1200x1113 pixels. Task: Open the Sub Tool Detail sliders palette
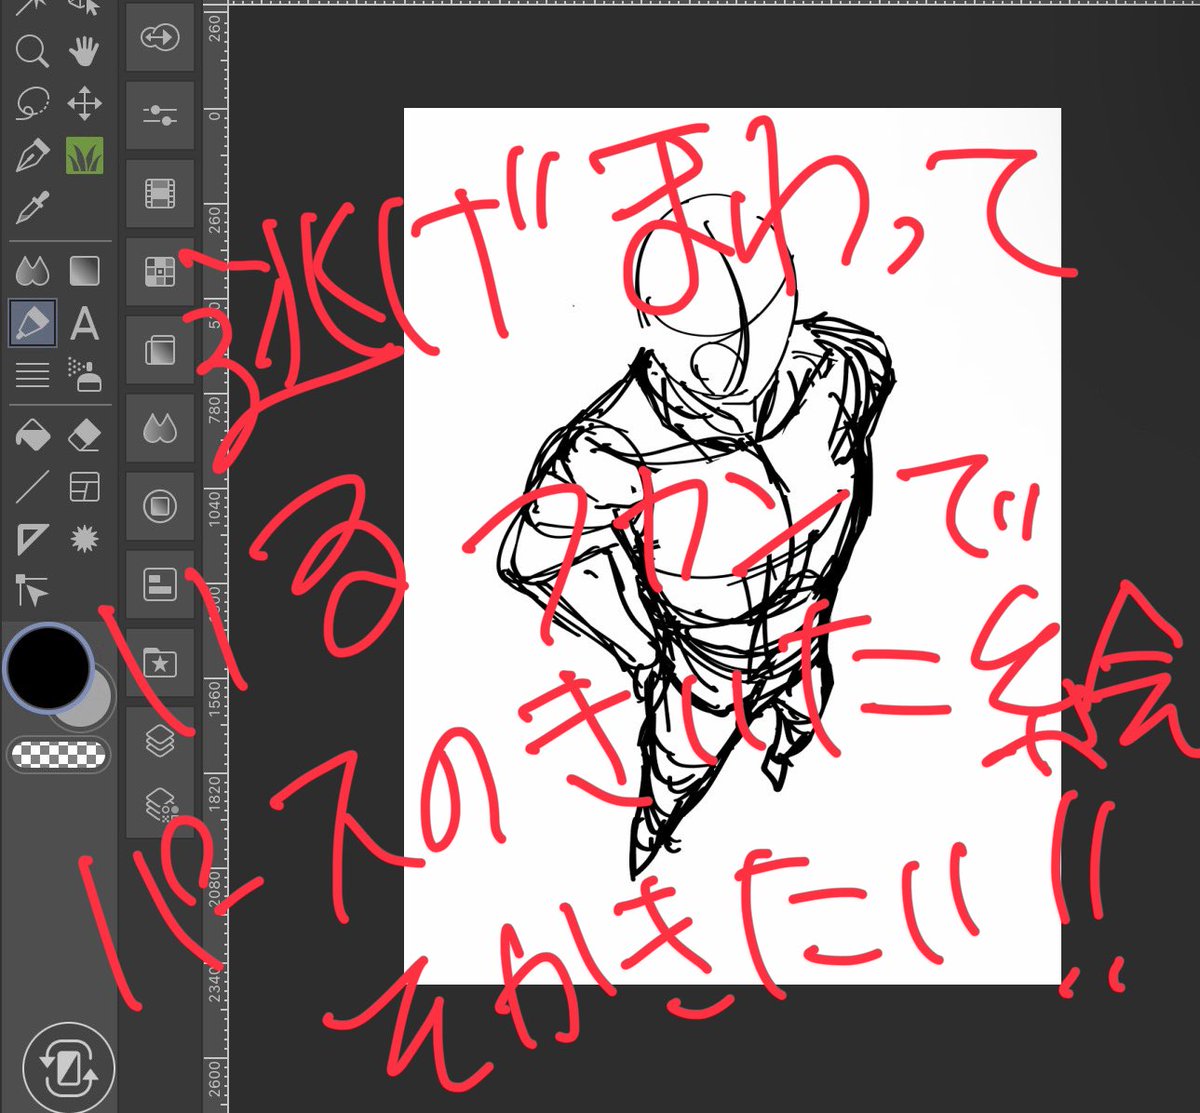(160, 116)
